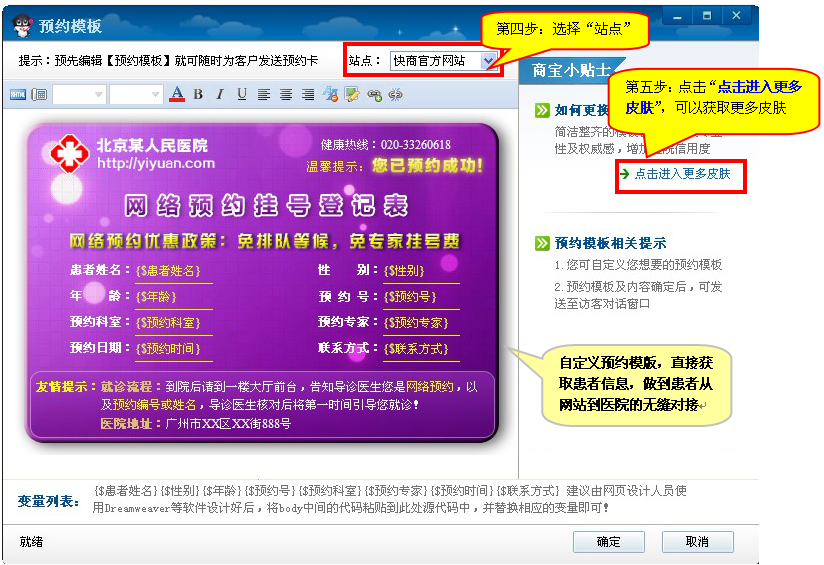The width and height of the screenshot is (824, 565).
Task: Center align the text
Action: (x=286, y=95)
